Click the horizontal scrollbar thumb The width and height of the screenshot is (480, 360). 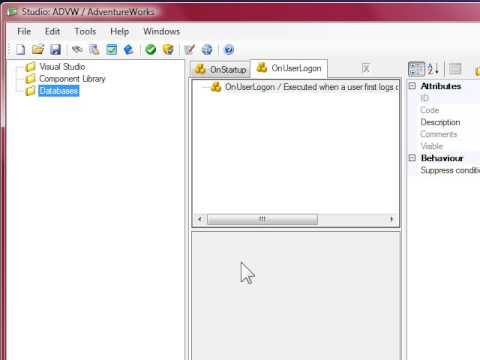(x=262, y=219)
